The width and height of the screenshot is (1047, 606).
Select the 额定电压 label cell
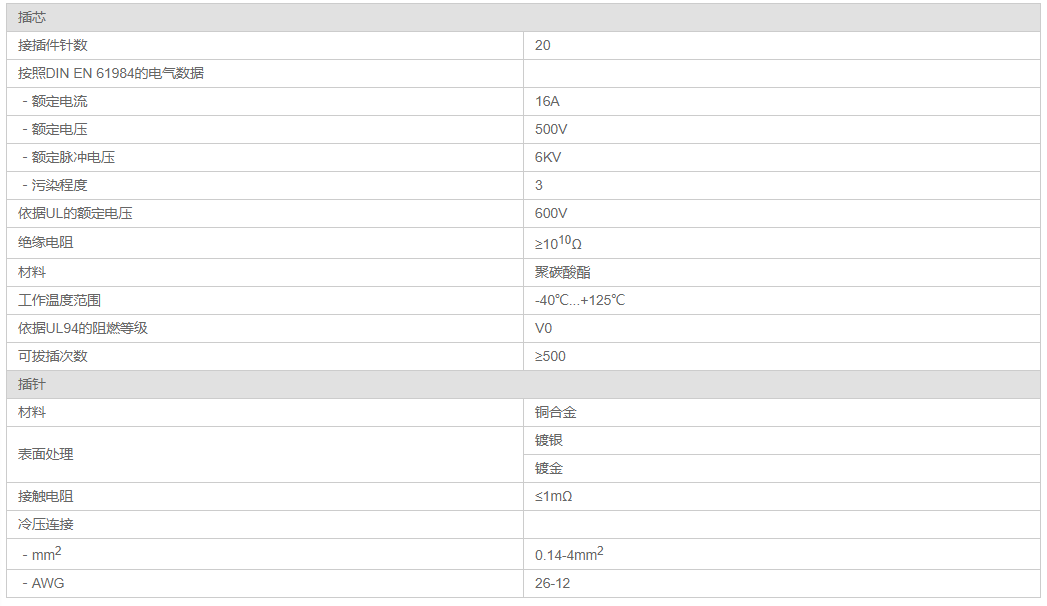tap(59, 129)
